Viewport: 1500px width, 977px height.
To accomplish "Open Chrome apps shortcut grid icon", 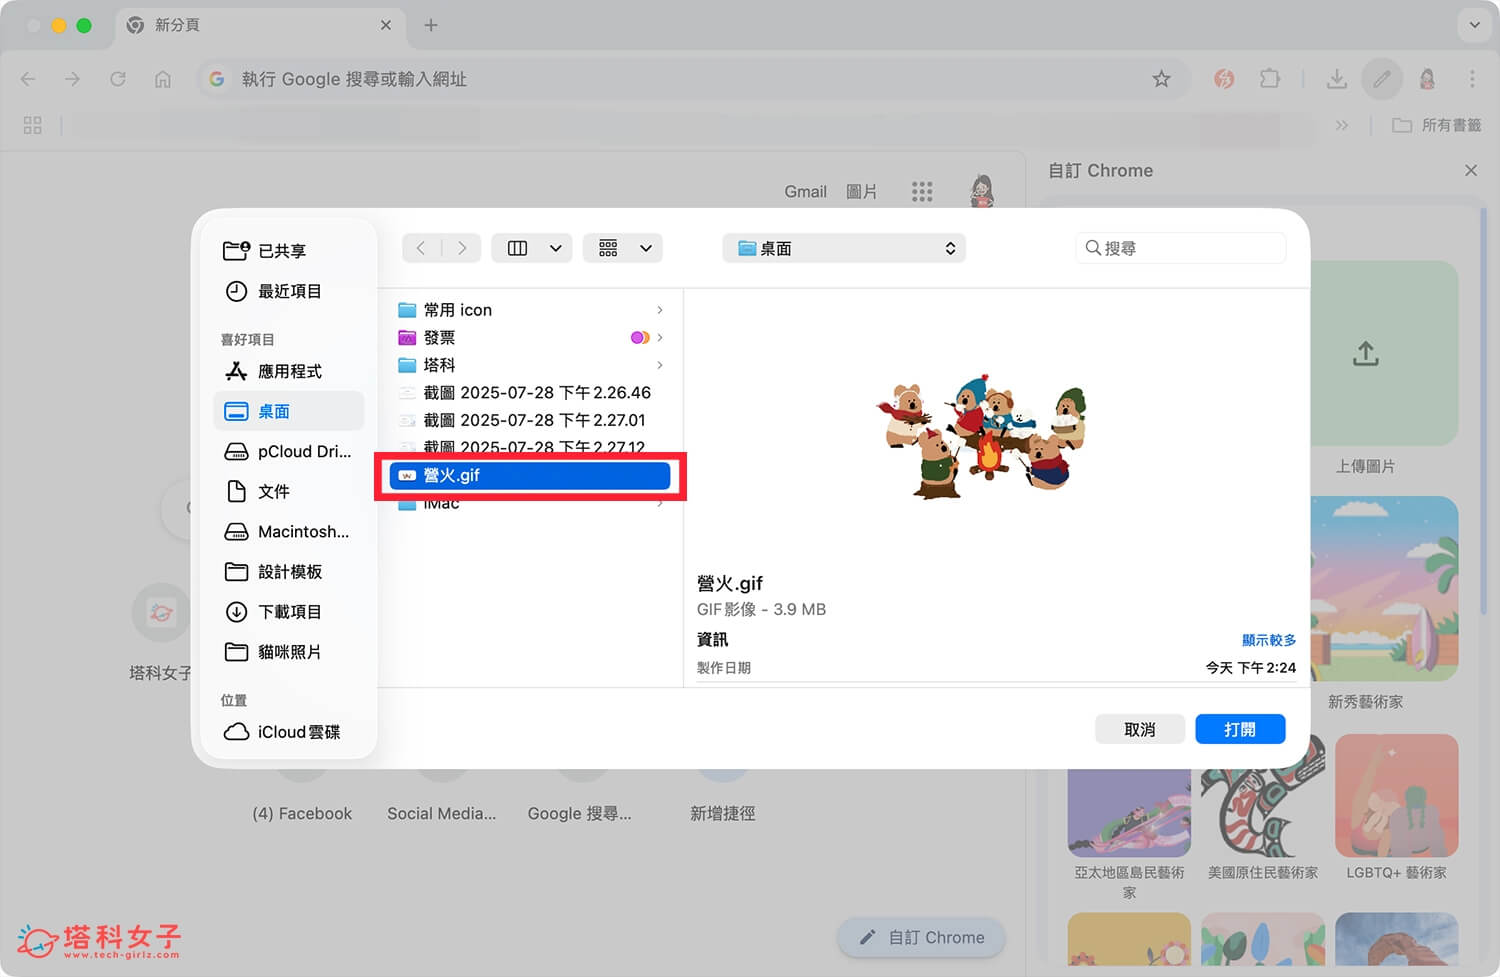I will 32,125.
